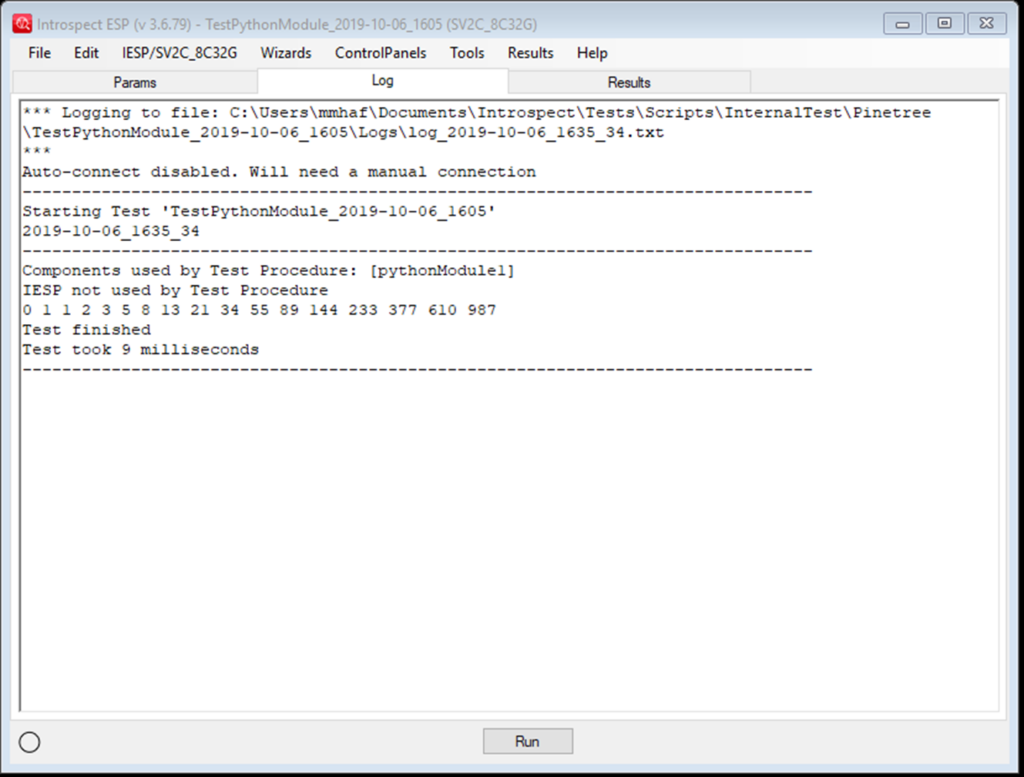The width and height of the screenshot is (1024, 777).
Task: Maximize the Introspect ESP window
Action: coord(942,24)
